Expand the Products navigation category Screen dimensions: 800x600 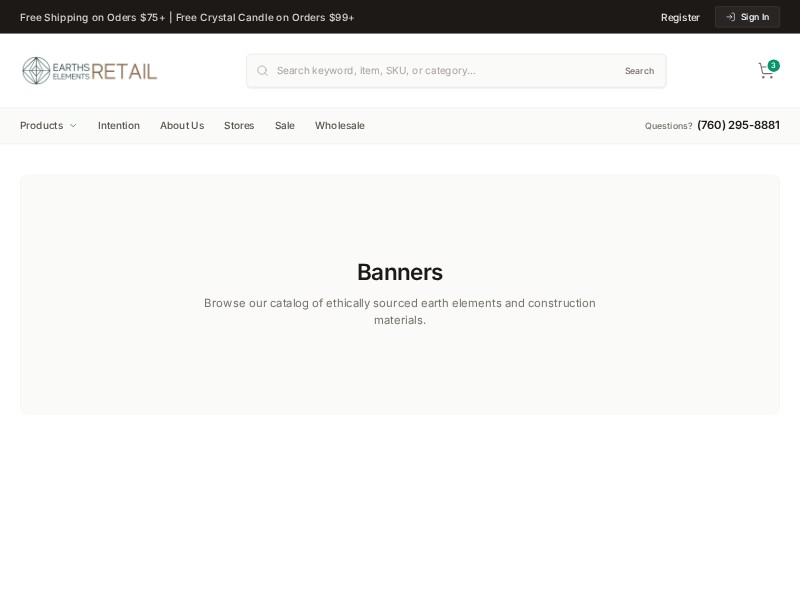pyautogui.click(x=41, y=126)
